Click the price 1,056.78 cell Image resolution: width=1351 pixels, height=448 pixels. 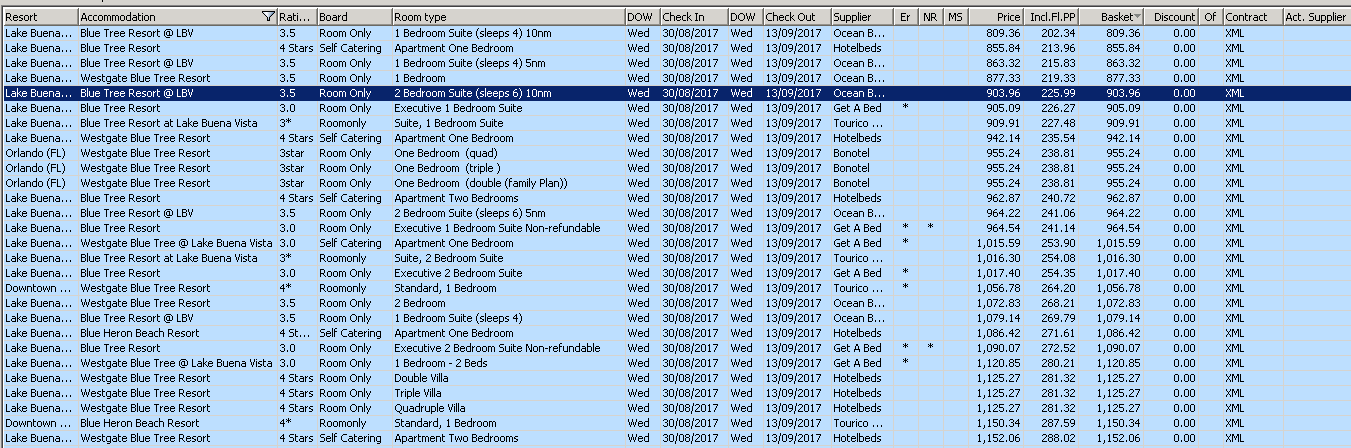[x=996, y=288]
